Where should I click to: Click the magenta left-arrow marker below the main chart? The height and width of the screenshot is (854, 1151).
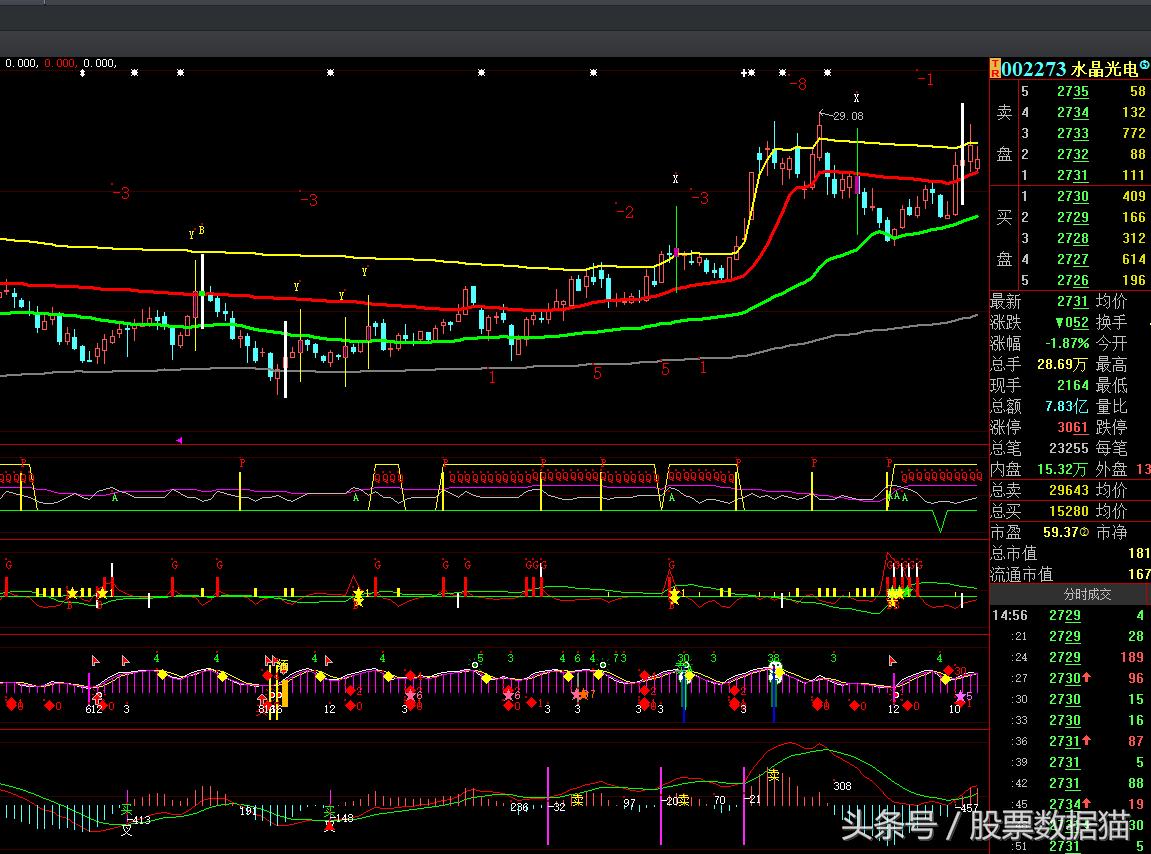(x=179, y=441)
